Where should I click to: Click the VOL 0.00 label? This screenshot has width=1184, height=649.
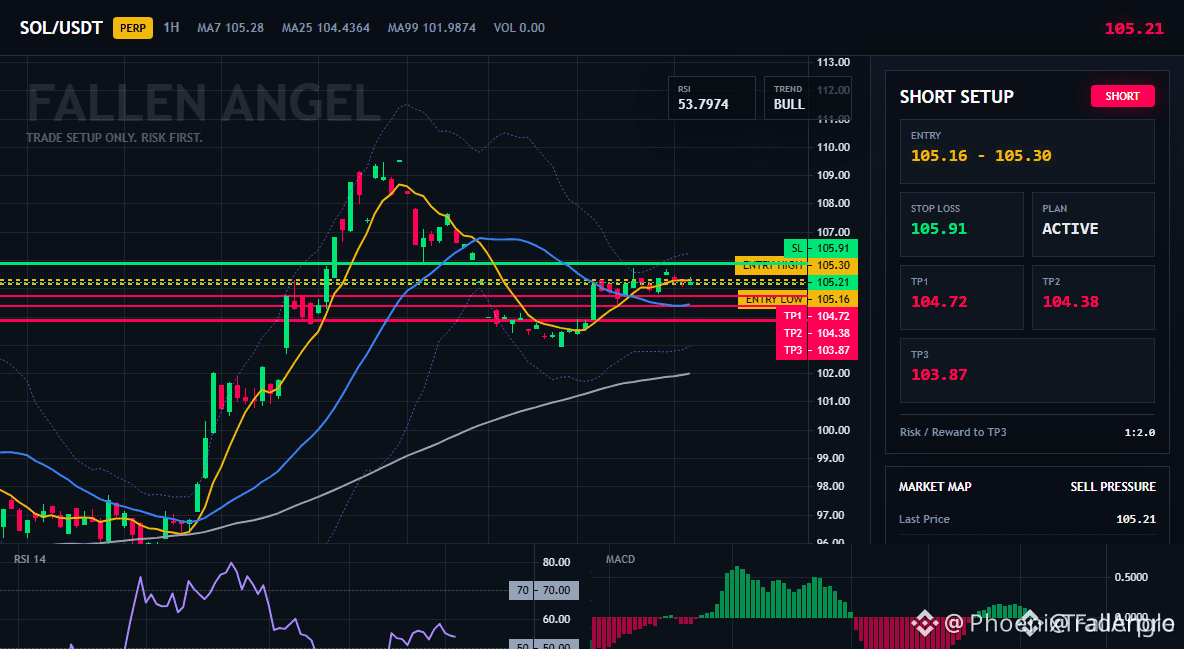(519, 28)
